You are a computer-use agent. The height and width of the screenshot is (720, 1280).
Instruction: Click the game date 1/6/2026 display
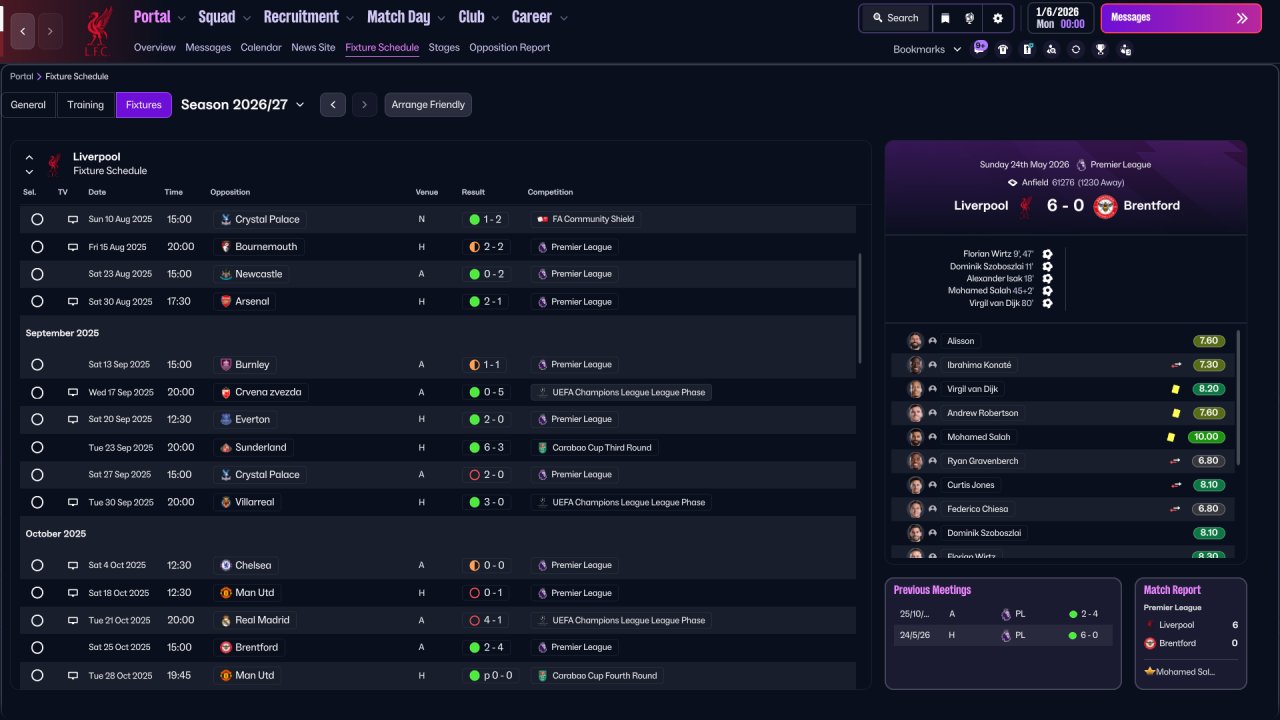coord(1060,18)
